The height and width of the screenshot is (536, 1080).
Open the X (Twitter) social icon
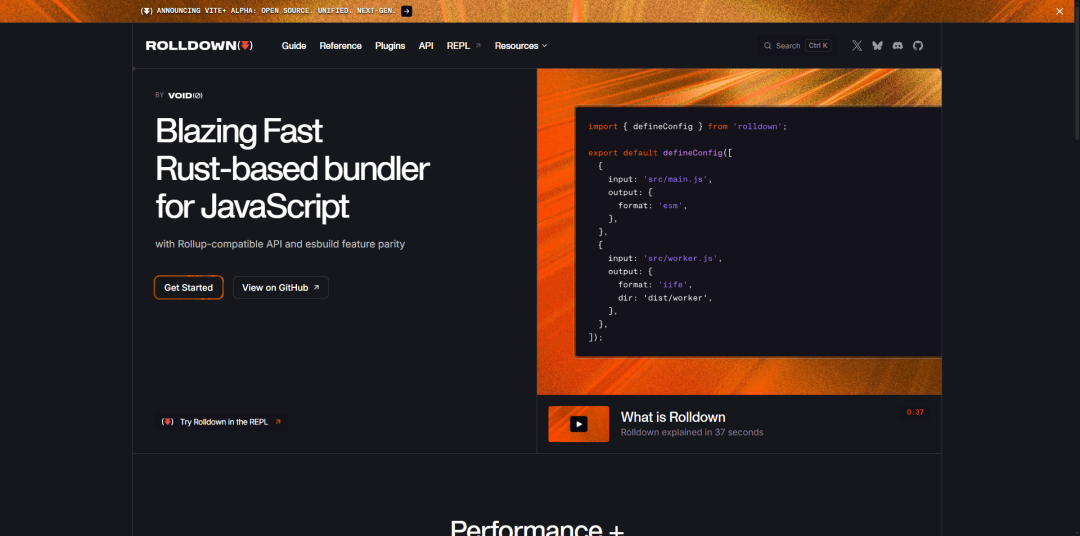click(x=857, y=45)
